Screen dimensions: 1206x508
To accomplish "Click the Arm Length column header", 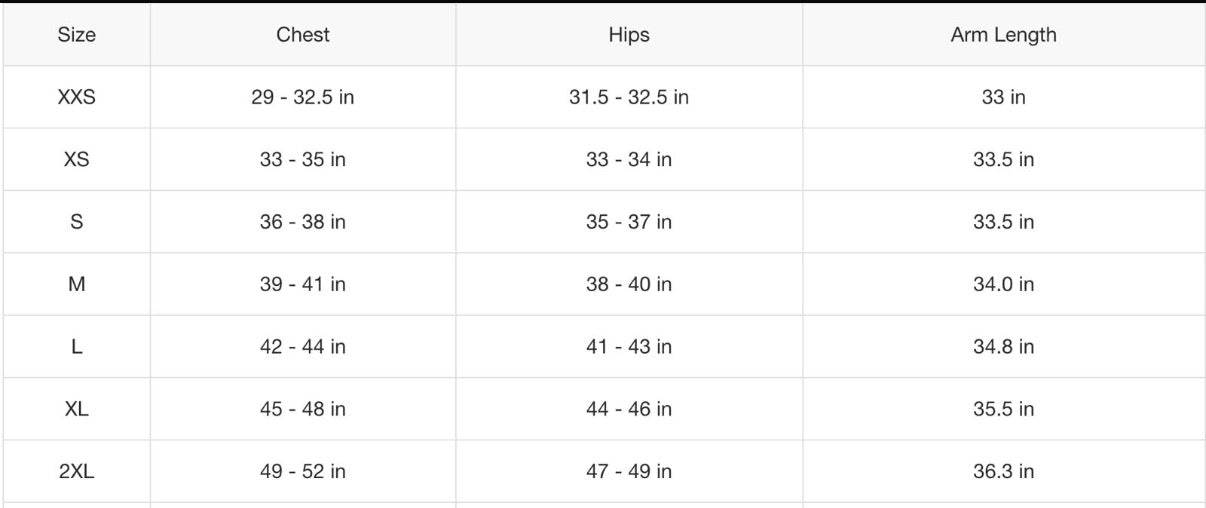I will [1003, 35].
